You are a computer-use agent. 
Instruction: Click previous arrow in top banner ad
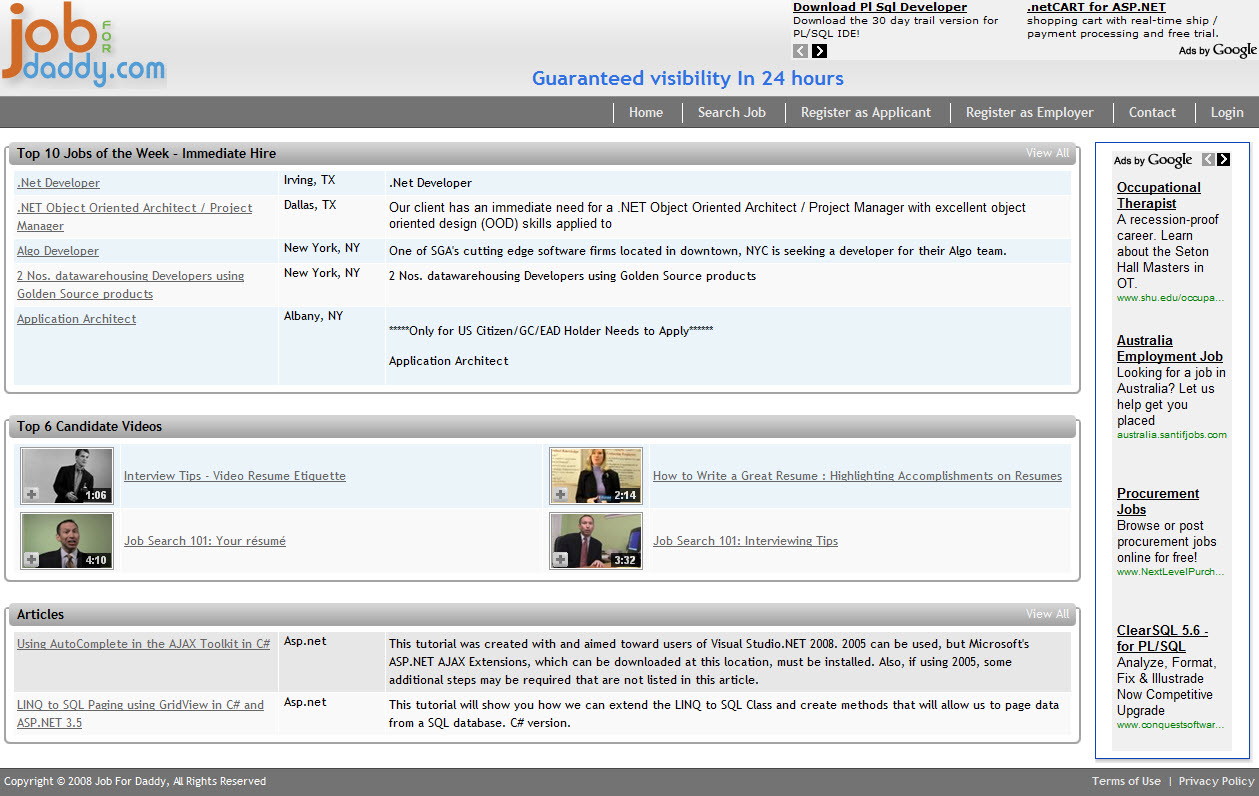pos(800,51)
